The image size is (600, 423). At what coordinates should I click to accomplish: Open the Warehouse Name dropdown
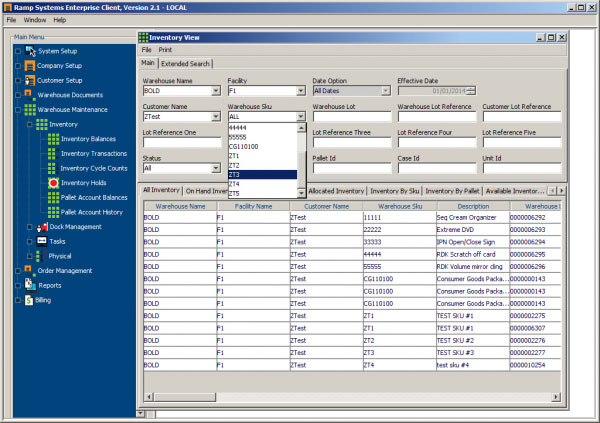pyautogui.click(x=216, y=91)
